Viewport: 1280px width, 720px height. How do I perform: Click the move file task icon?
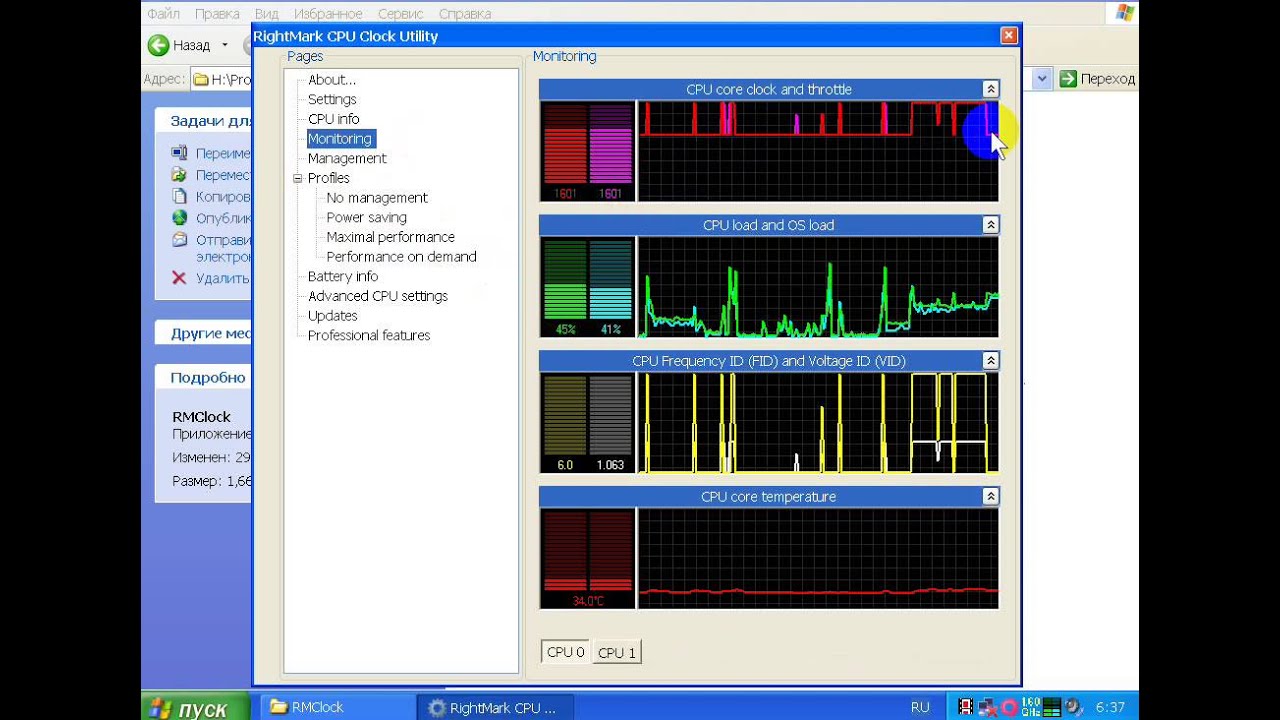pos(179,175)
